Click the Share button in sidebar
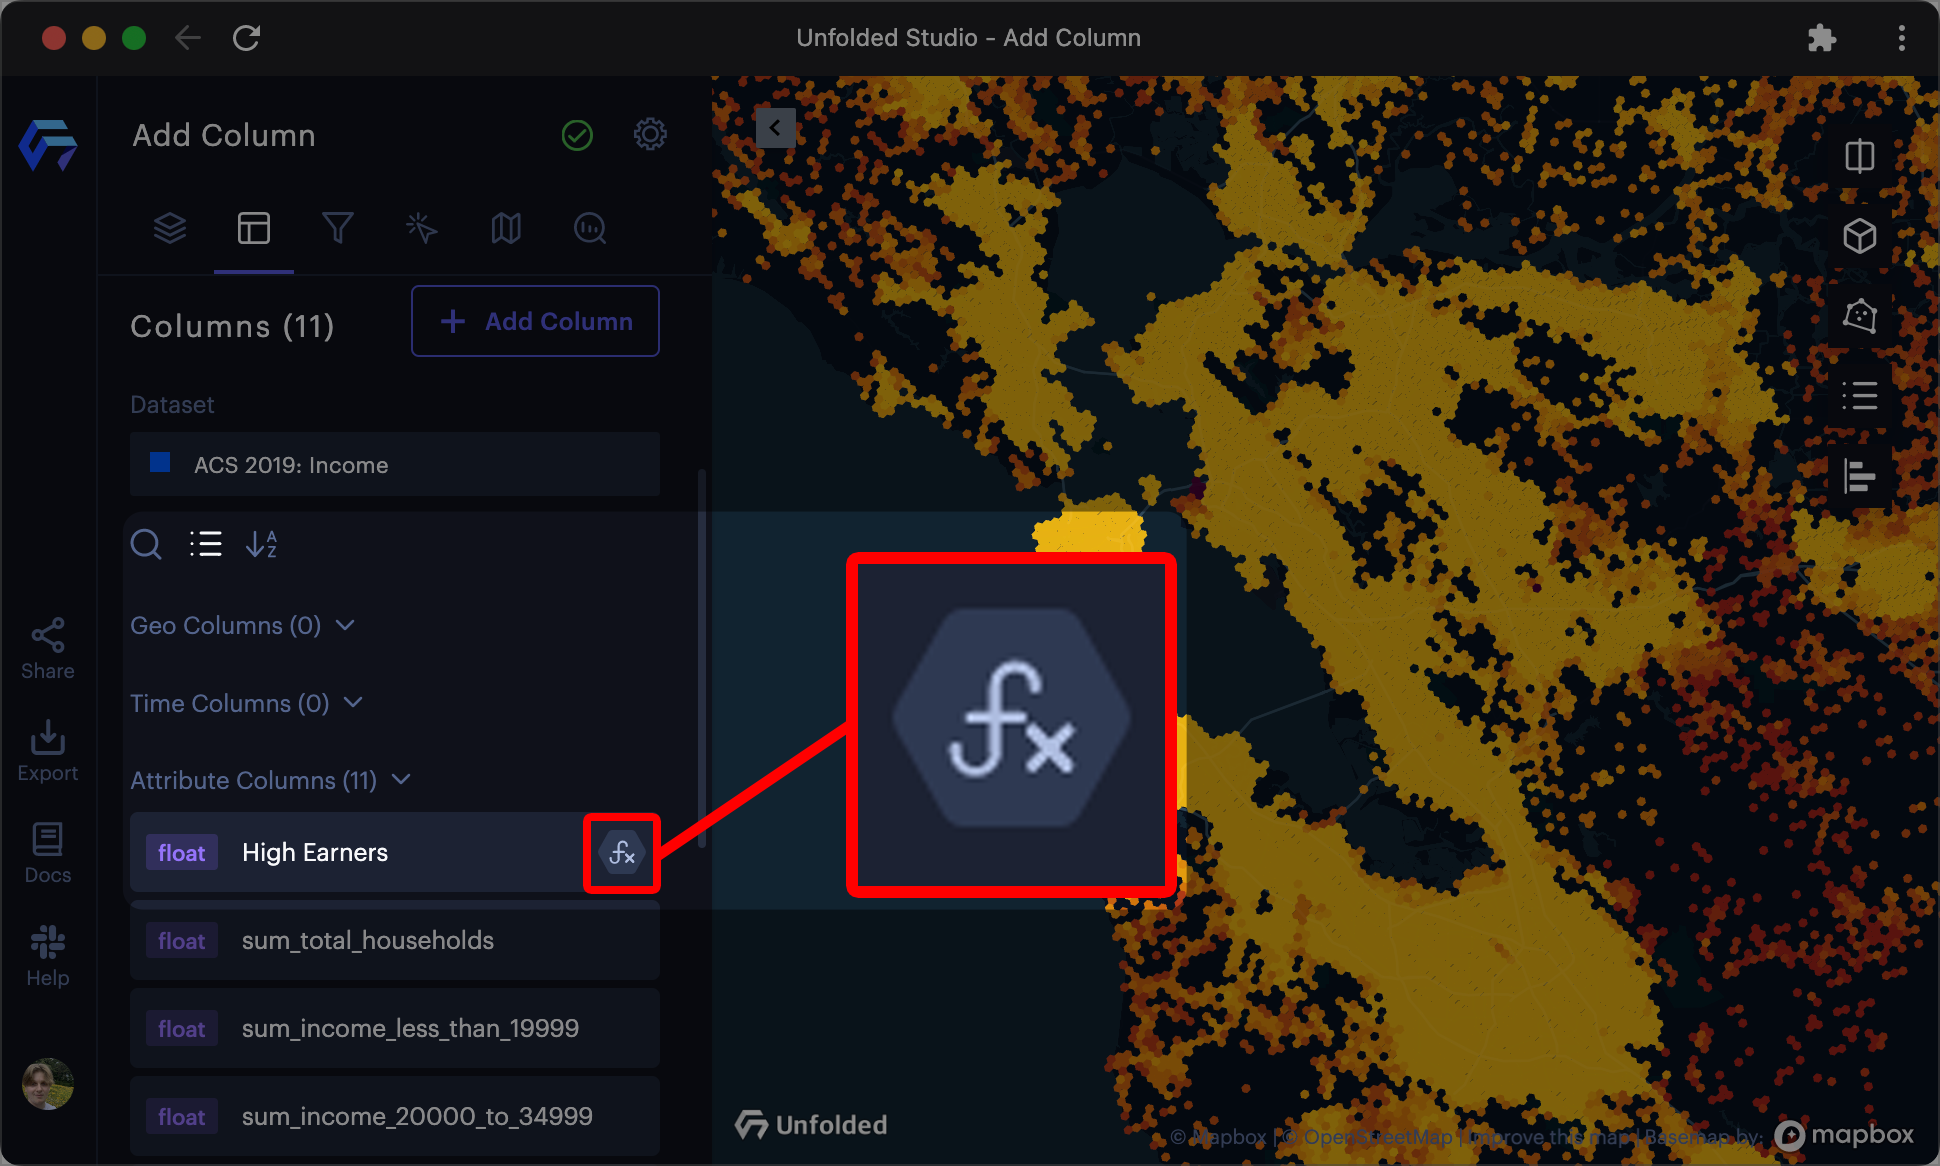This screenshot has width=1940, height=1166. (47, 646)
